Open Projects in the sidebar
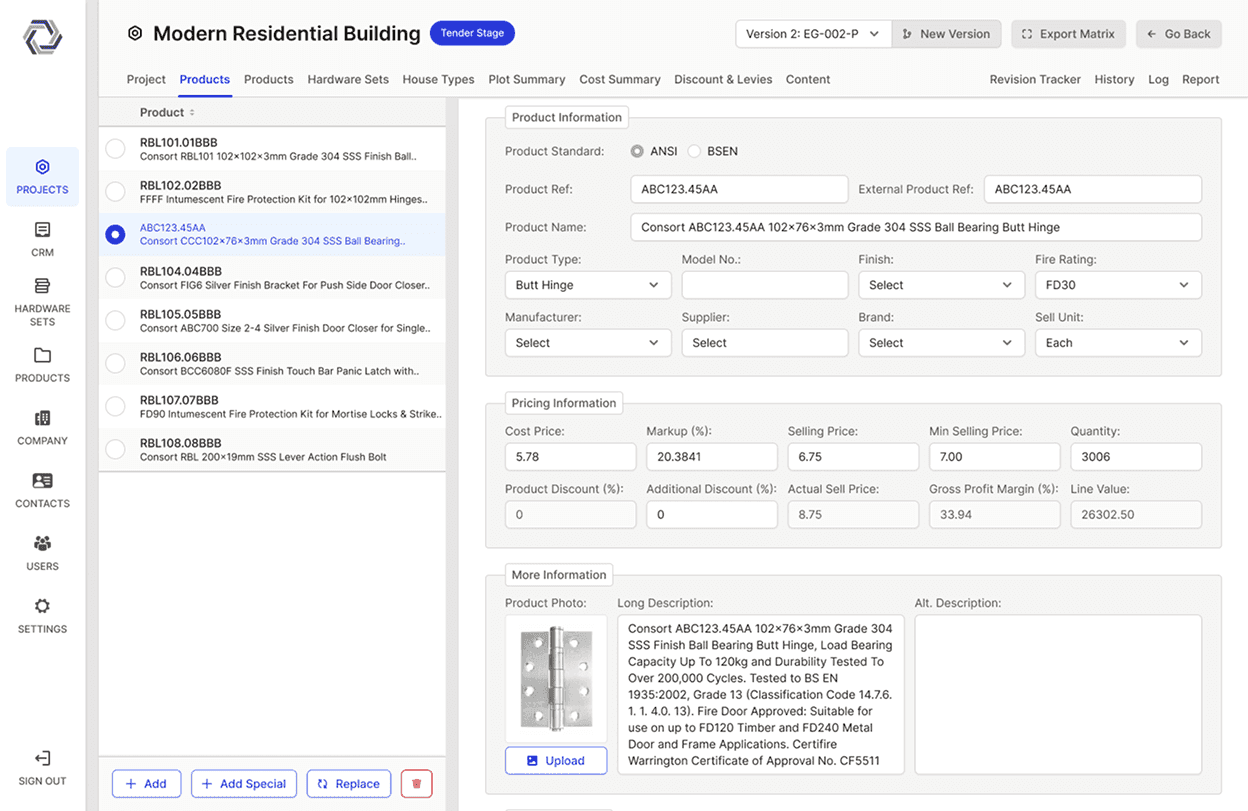The width and height of the screenshot is (1248, 811). (x=42, y=177)
